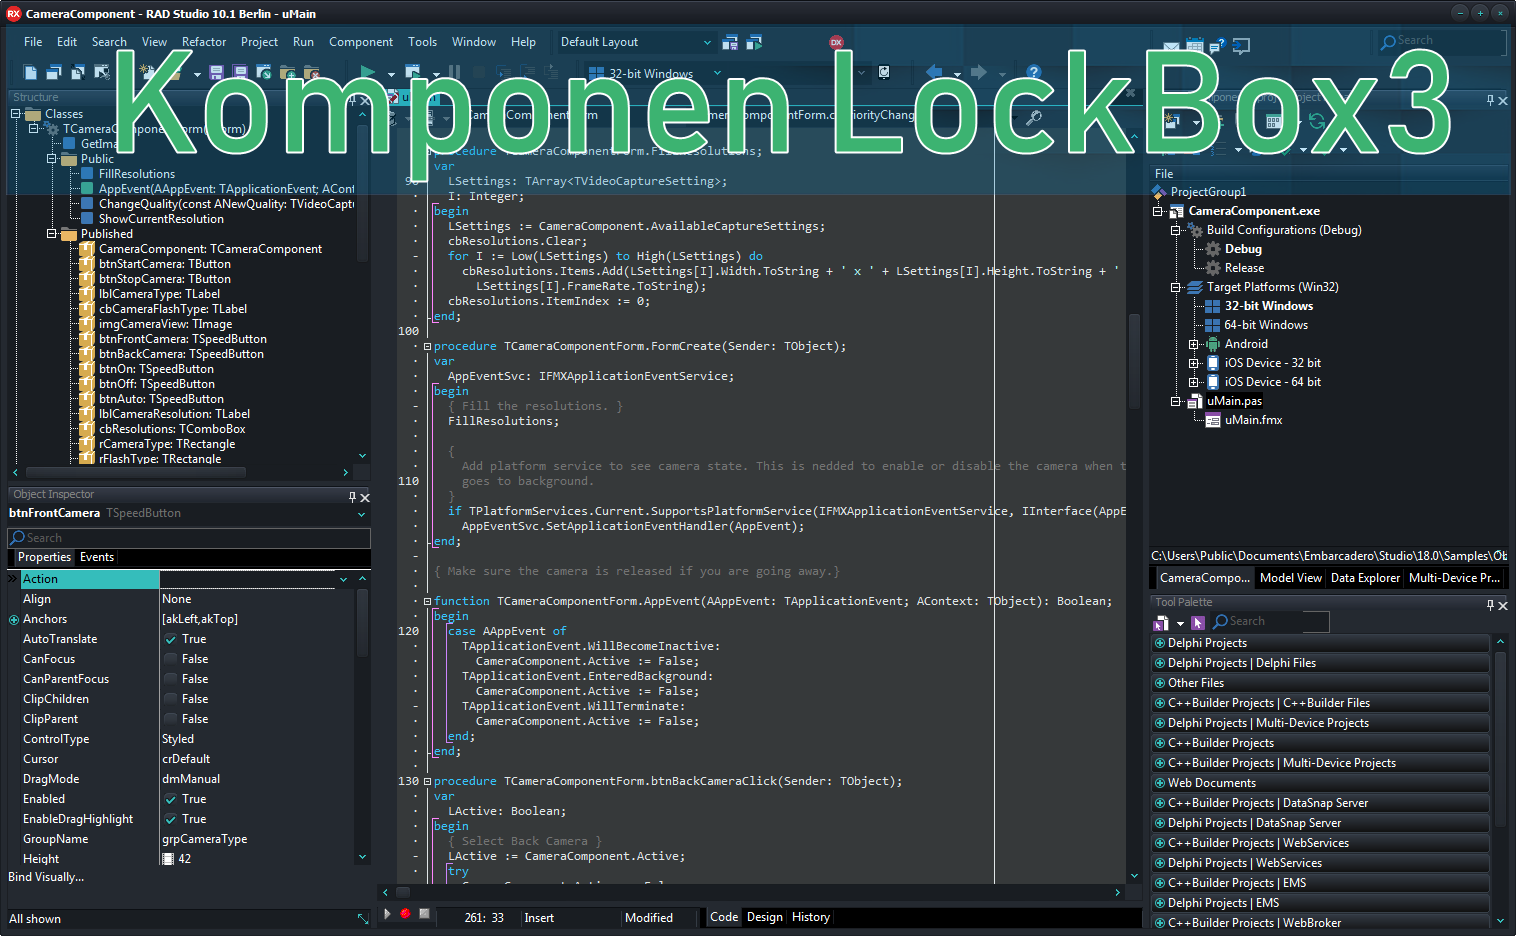Click the Object Inspector search field
The width and height of the screenshot is (1516, 936).
point(189,538)
